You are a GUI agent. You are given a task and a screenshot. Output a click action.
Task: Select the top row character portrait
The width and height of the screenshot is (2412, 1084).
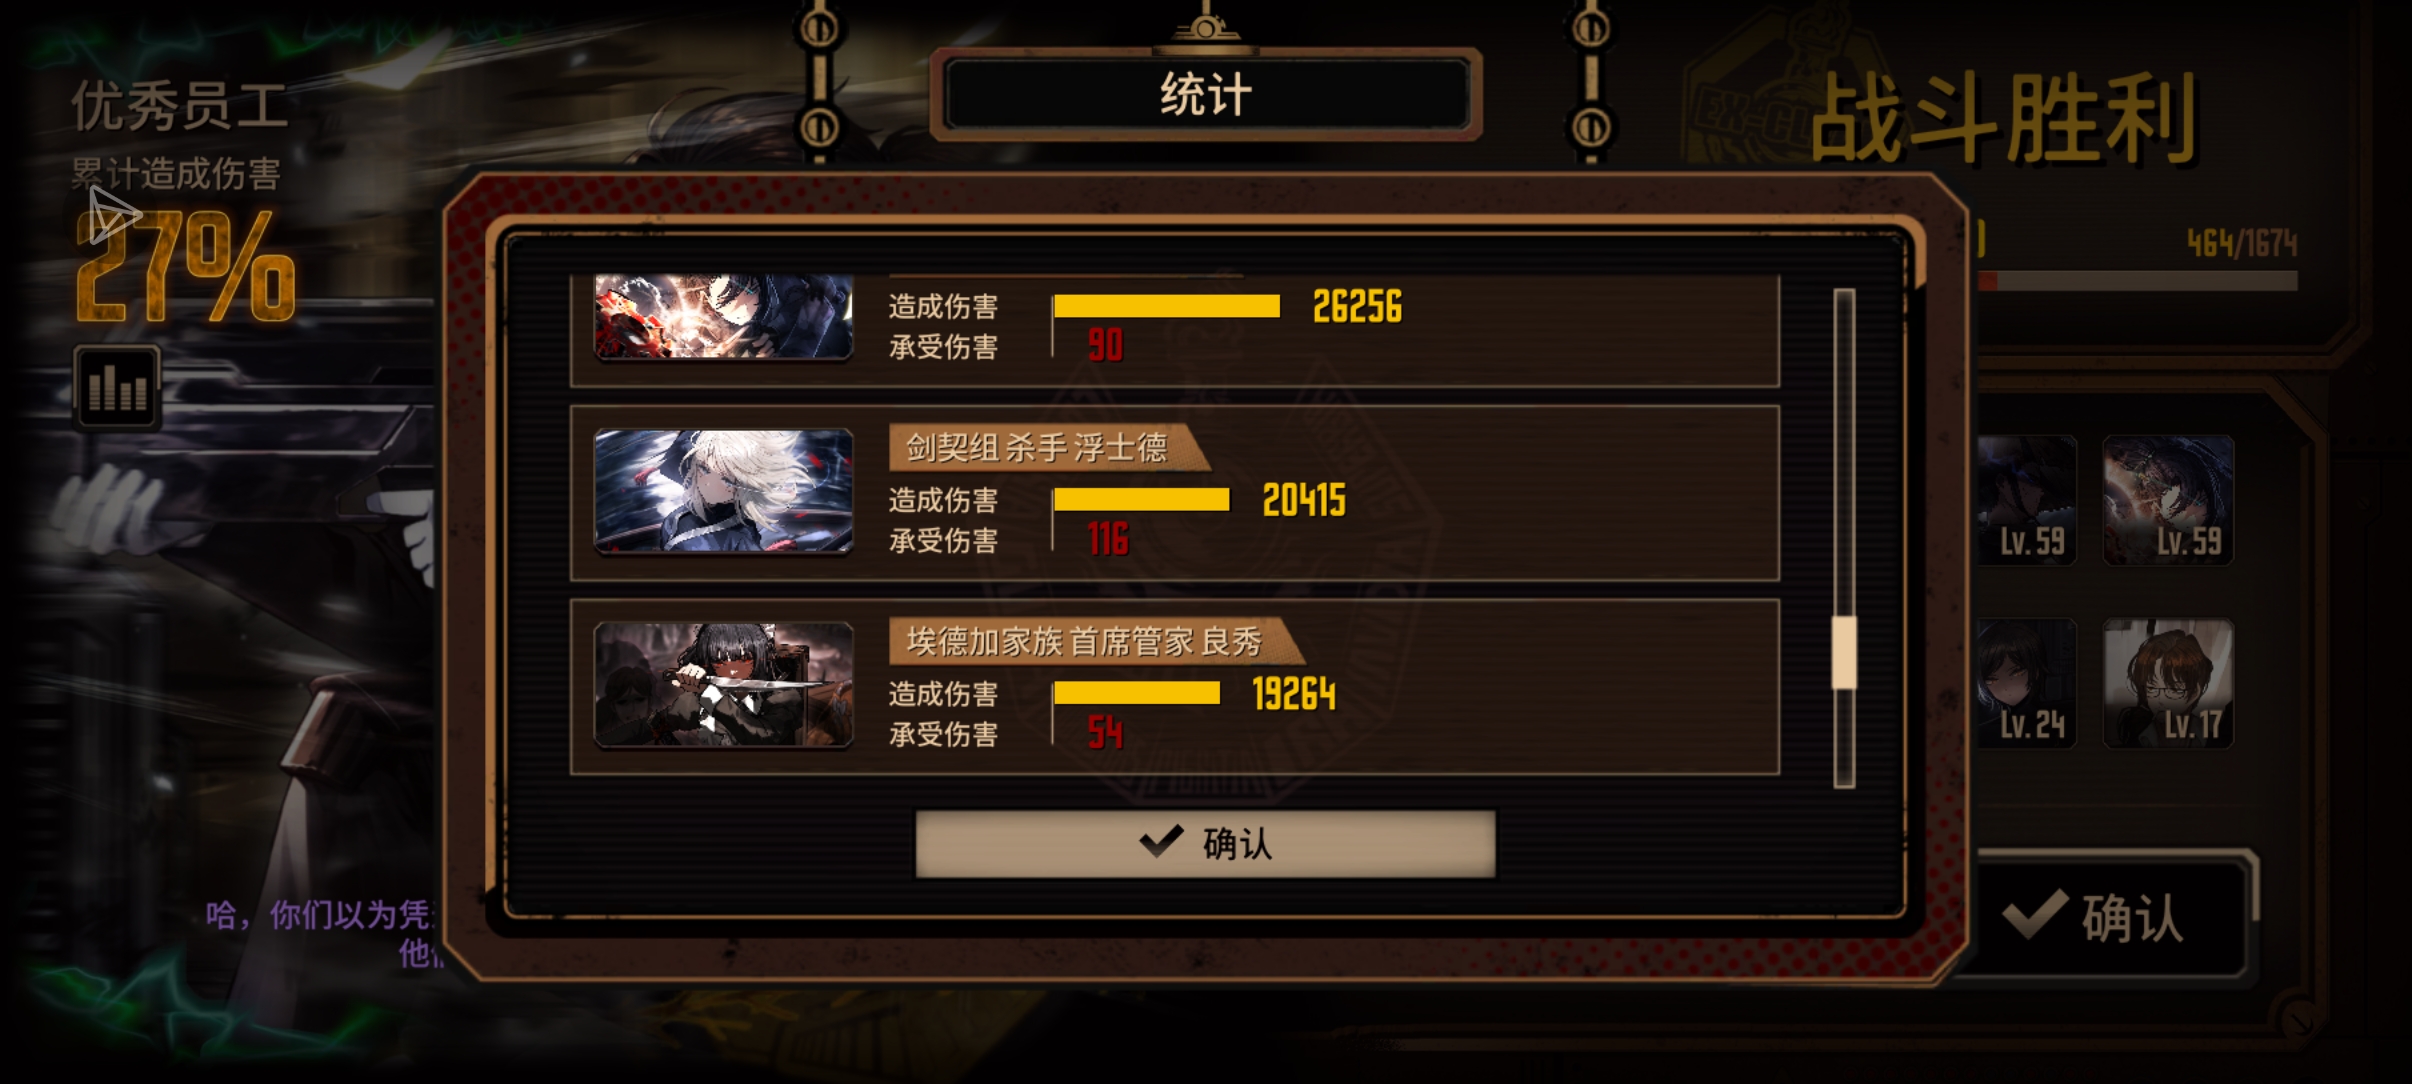tap(723, 316)
